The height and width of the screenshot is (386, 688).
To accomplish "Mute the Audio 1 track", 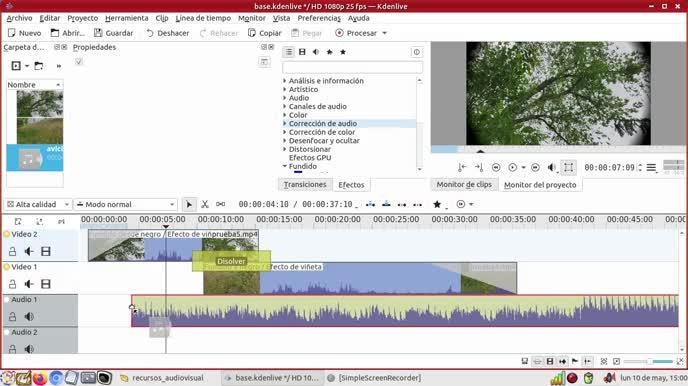I will [x=29, y=316].
